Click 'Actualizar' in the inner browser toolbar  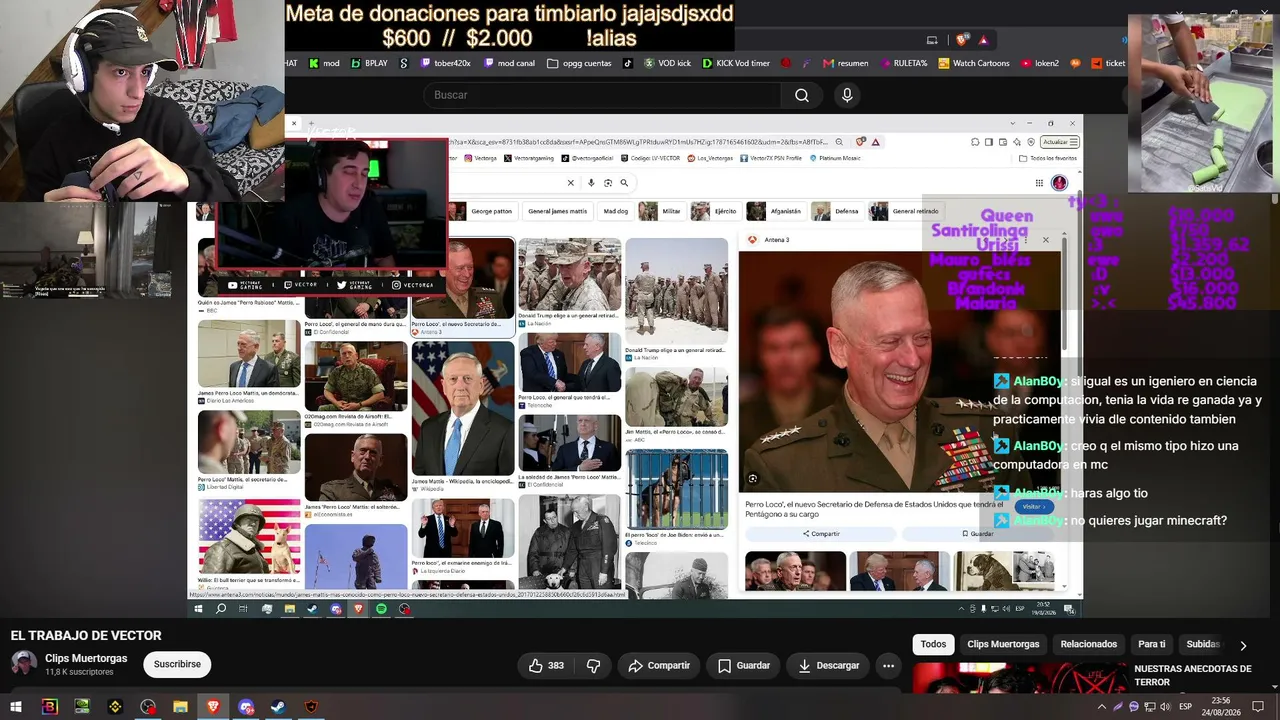click(1059, 142)
